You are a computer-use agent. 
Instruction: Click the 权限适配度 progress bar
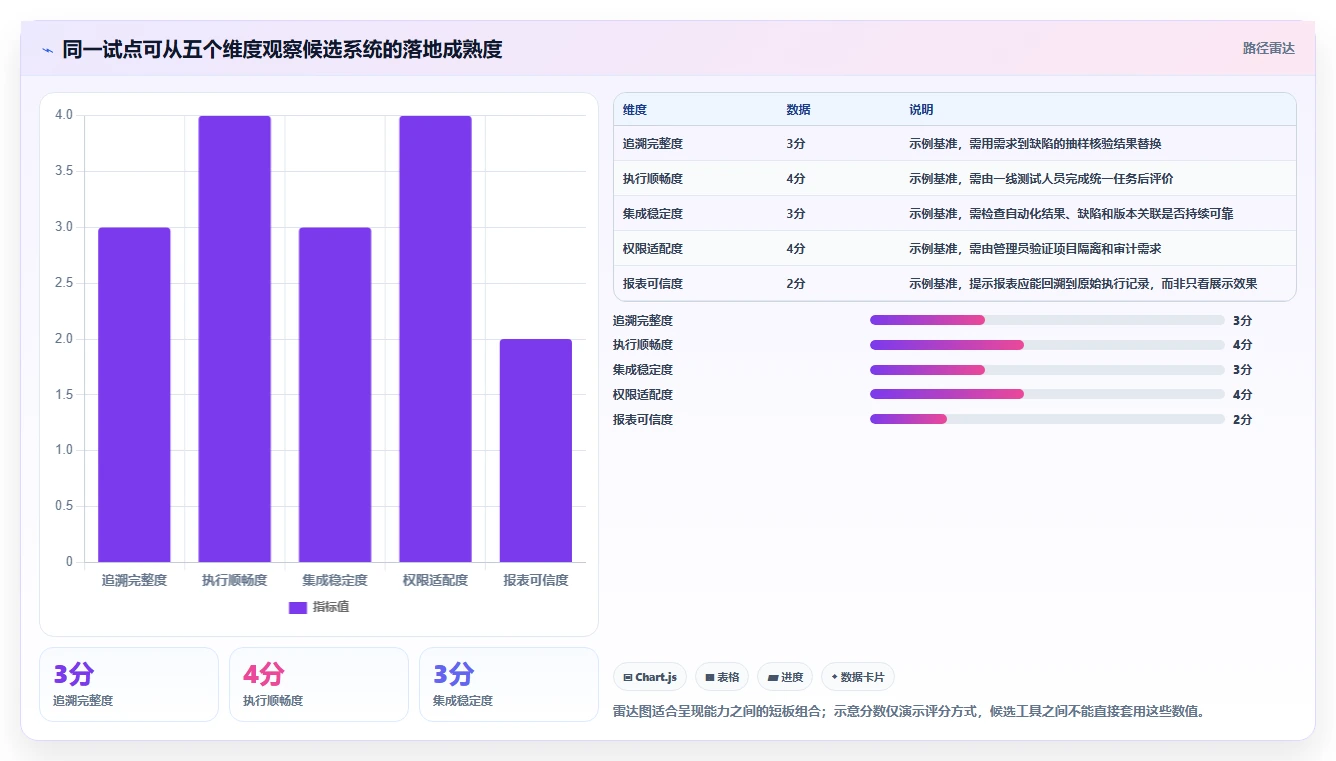pyautogui.click(x=1047, y=394)
